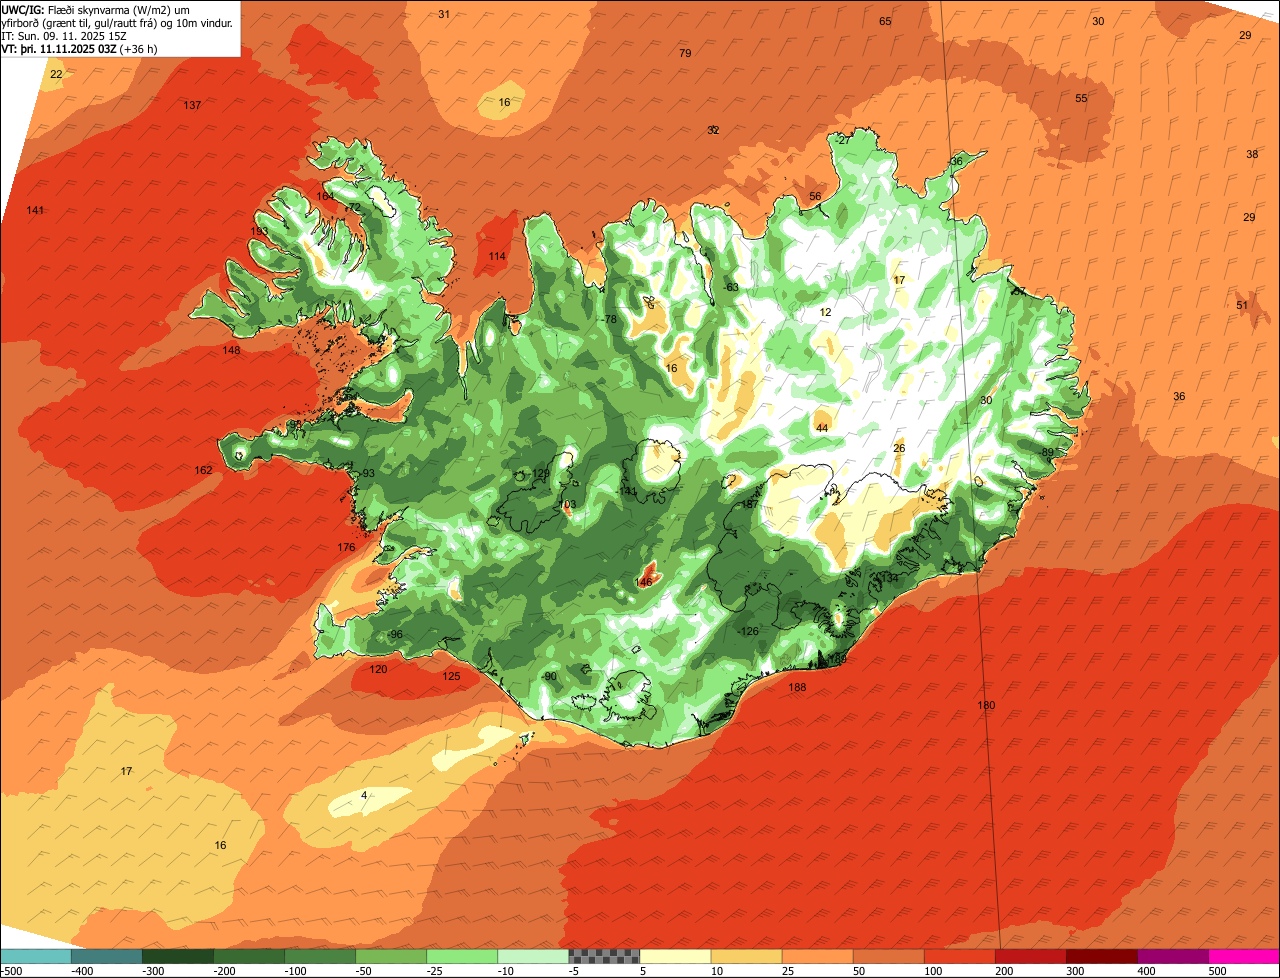1280x978 pixels.
Task: Click the map value 12
Action: 825,312
